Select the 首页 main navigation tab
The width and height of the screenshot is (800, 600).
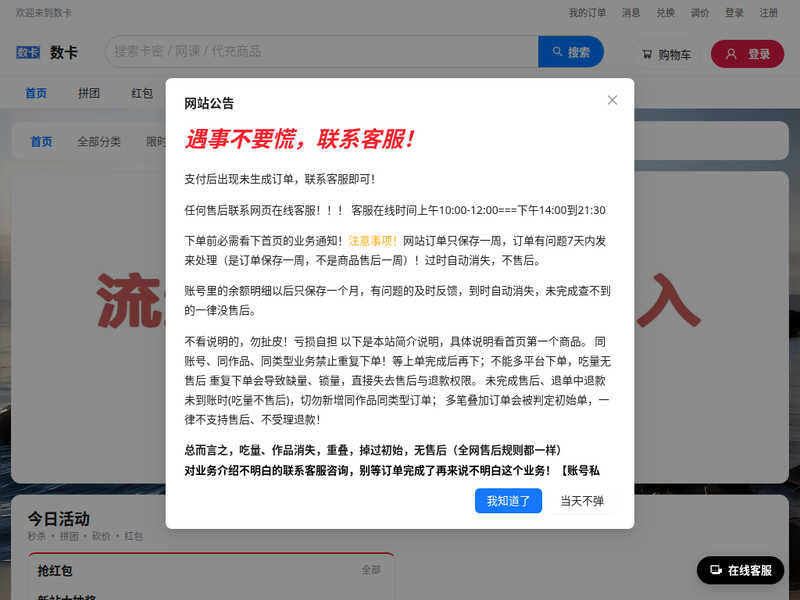pyautogui.click(x=36, y=93)
